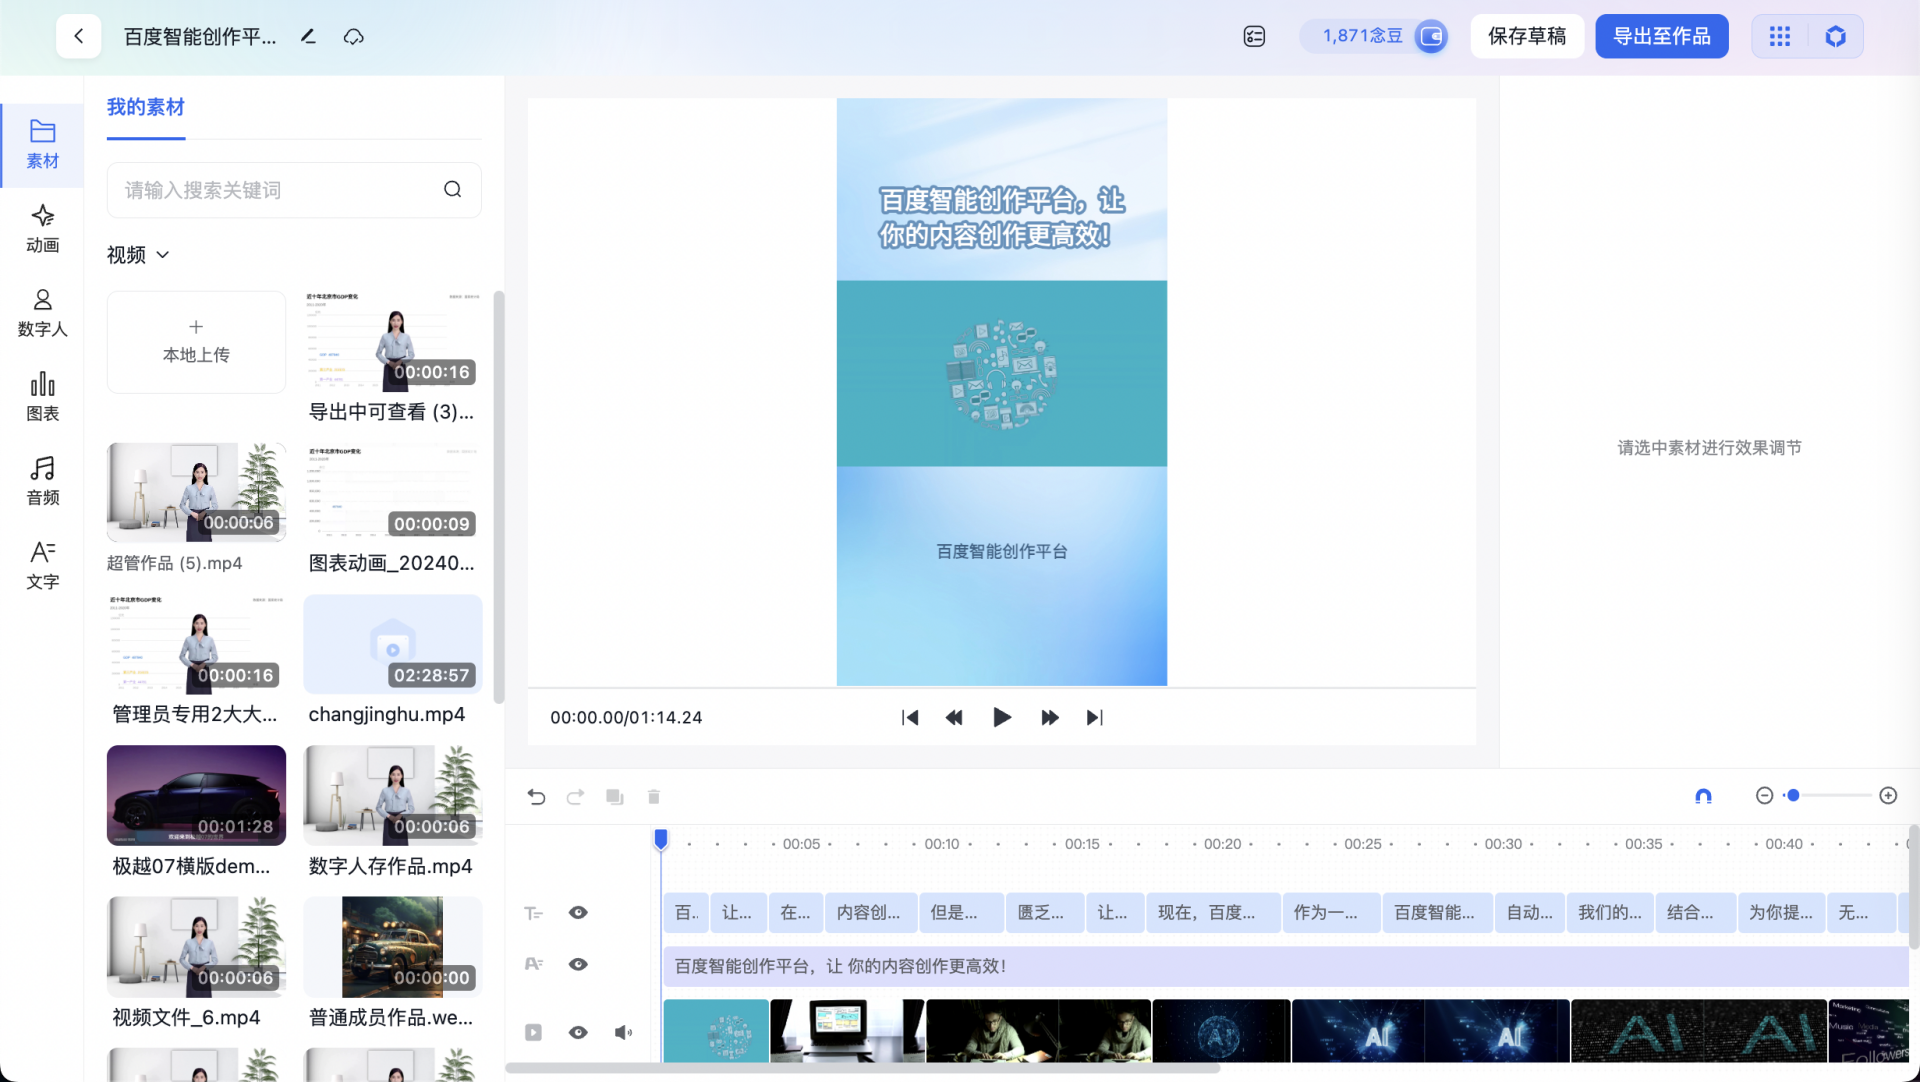The width and height of the screenshot is (1920, 1082).
Task: Click the duplicate clip icon
Action: pos(614,797)
